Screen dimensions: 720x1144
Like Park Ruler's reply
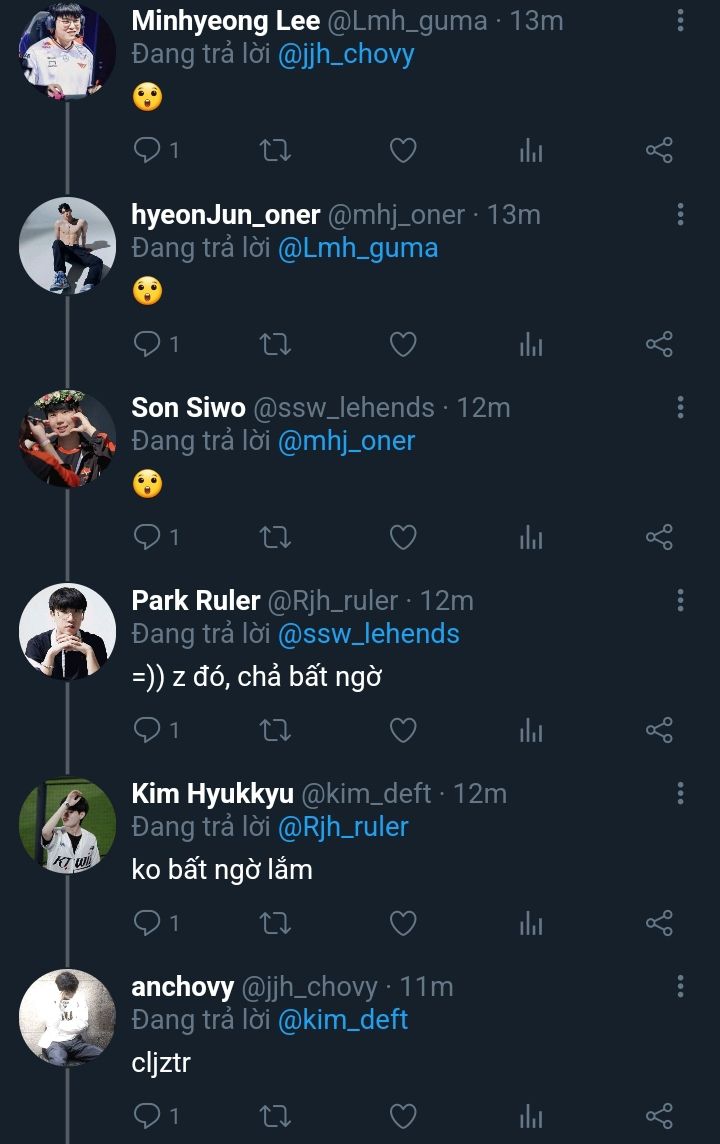402,731
